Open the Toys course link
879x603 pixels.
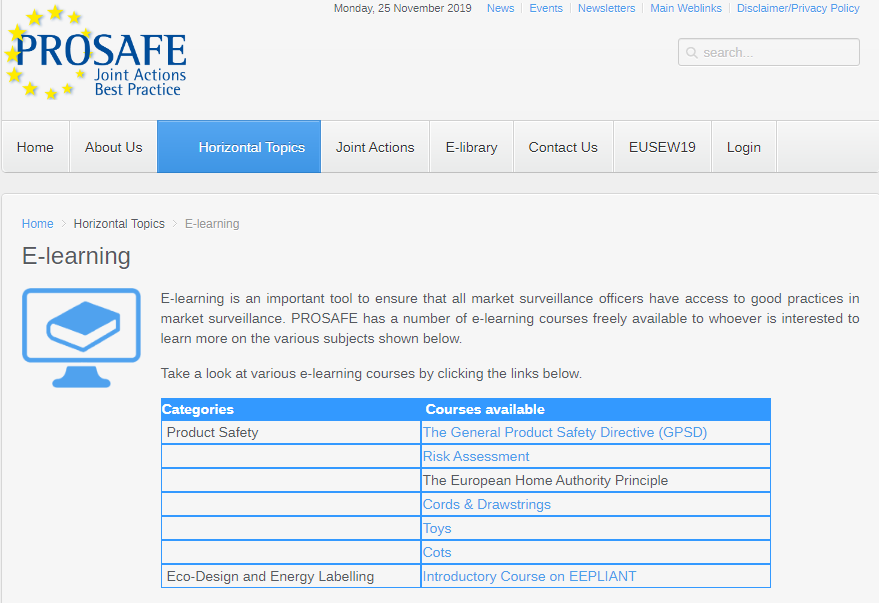click(437, 528)
